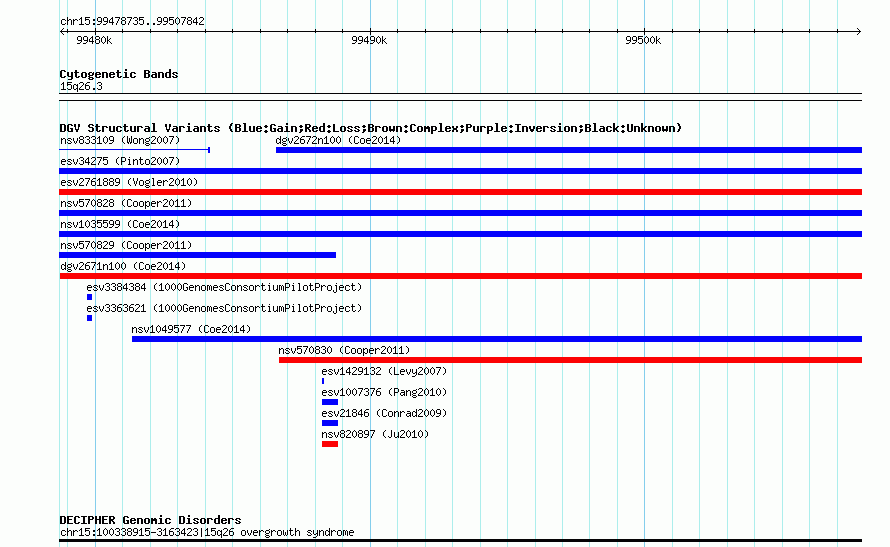Click the blue bar of esv21846
The image size is (890, 547).
point(330,423)
